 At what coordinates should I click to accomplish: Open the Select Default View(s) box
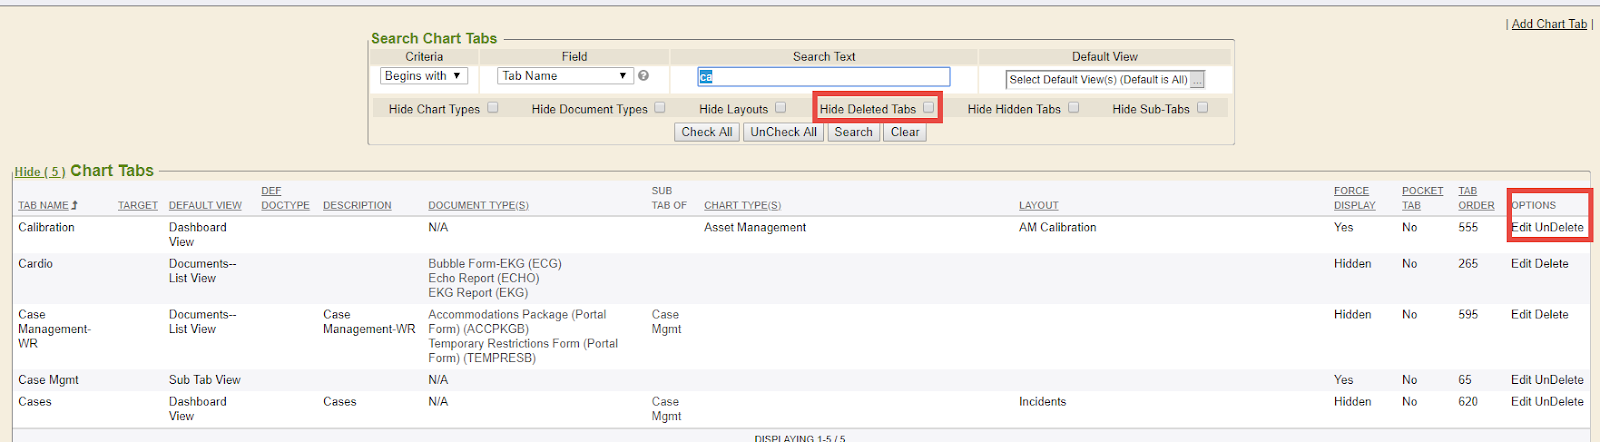(1097, 80)
